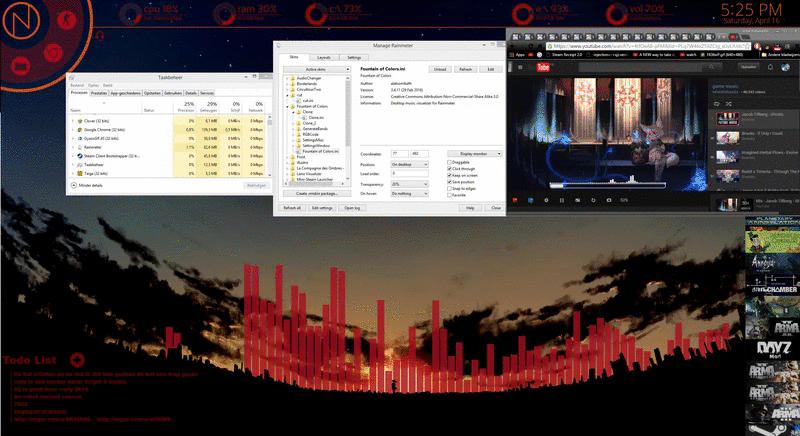Viewport: 800px width, 436px height.
Task: Open the YouTube notifications bell
Action: [x=770, y=67]
